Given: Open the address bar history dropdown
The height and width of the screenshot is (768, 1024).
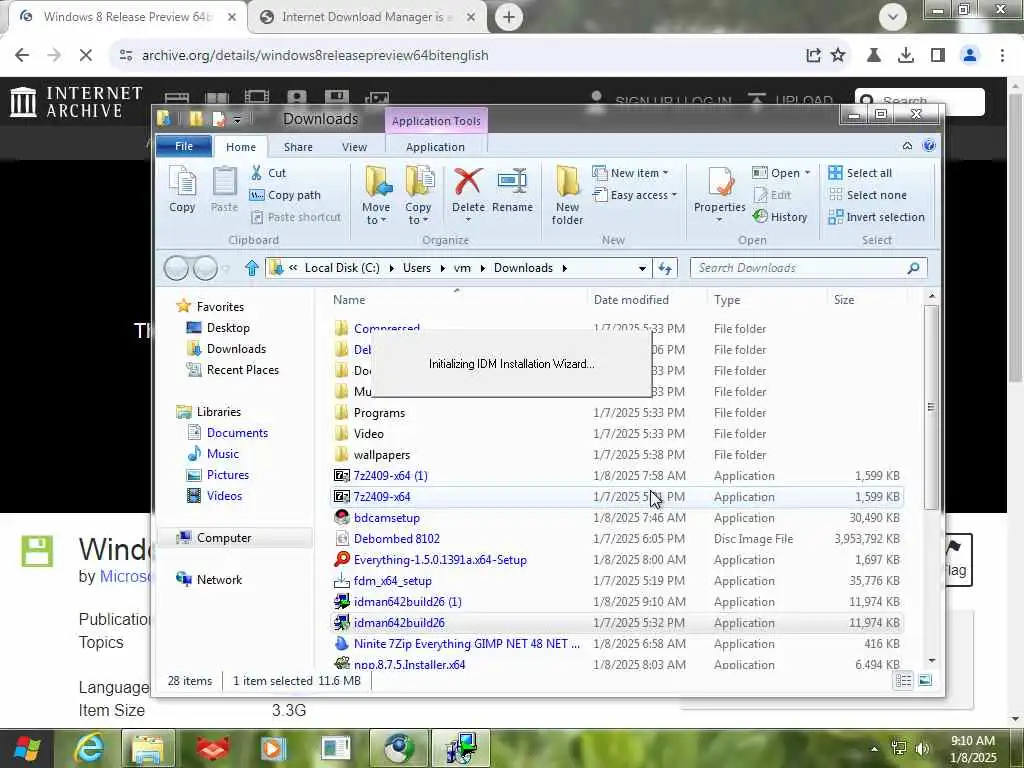Looking at the screenshot, I should (x=642, y=268).
